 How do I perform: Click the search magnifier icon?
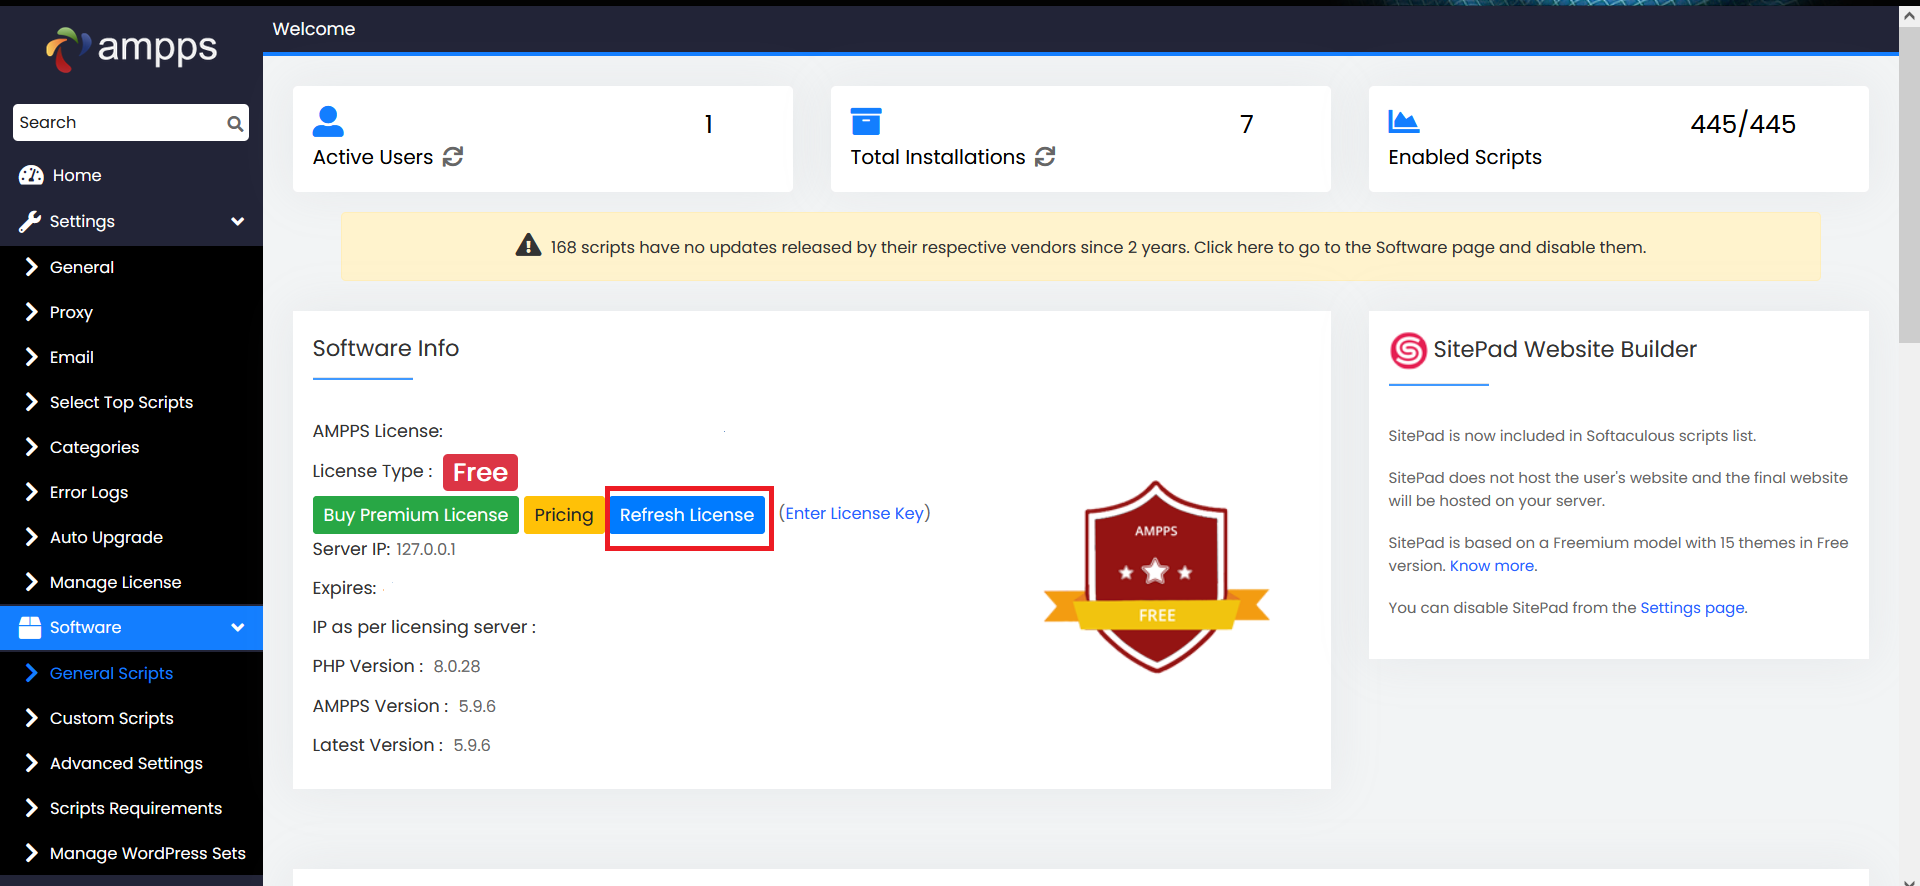pos(235,123)
